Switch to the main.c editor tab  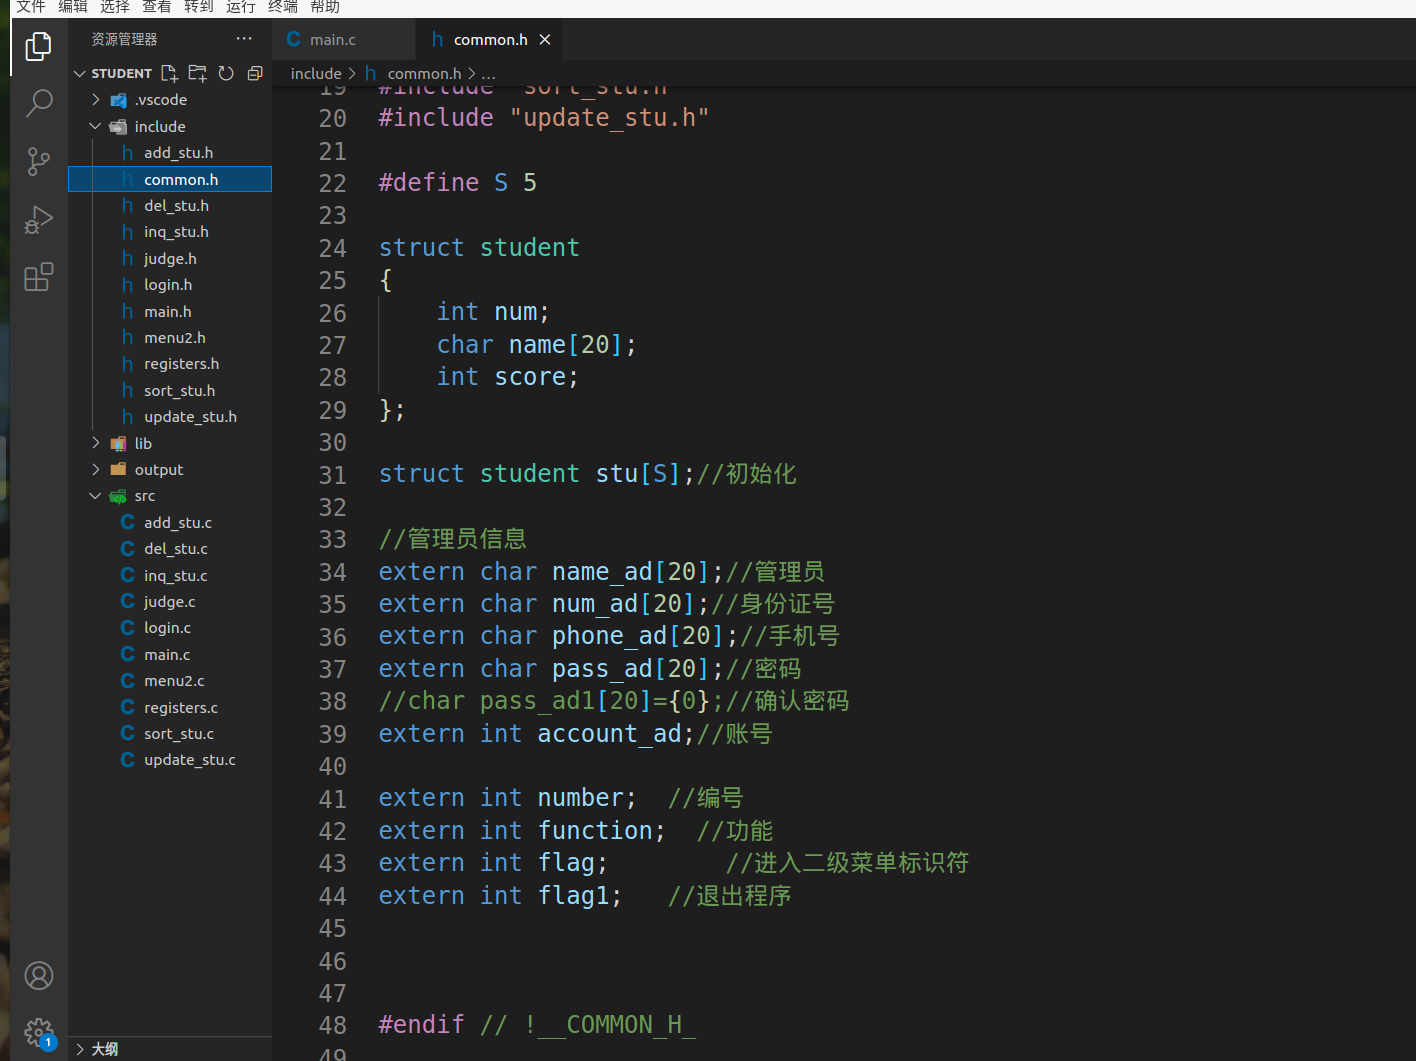[x=343, y=39]
